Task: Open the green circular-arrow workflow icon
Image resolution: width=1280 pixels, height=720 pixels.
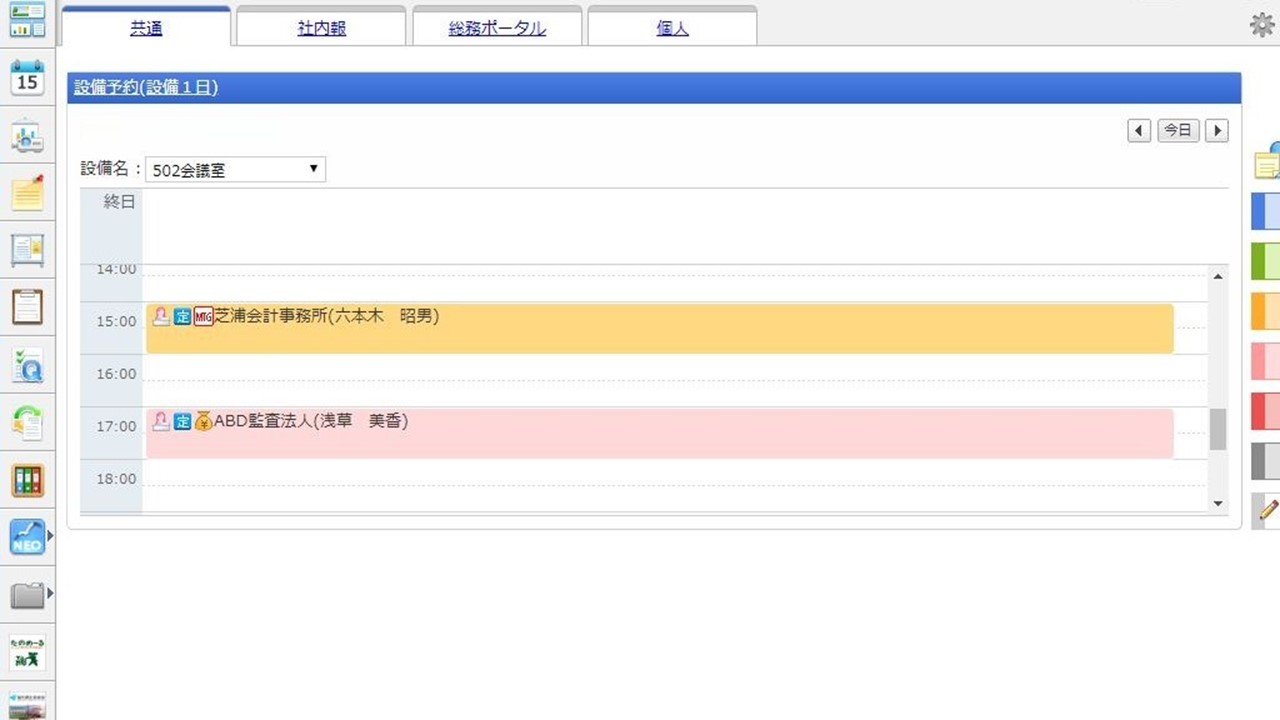Action: 27,422
